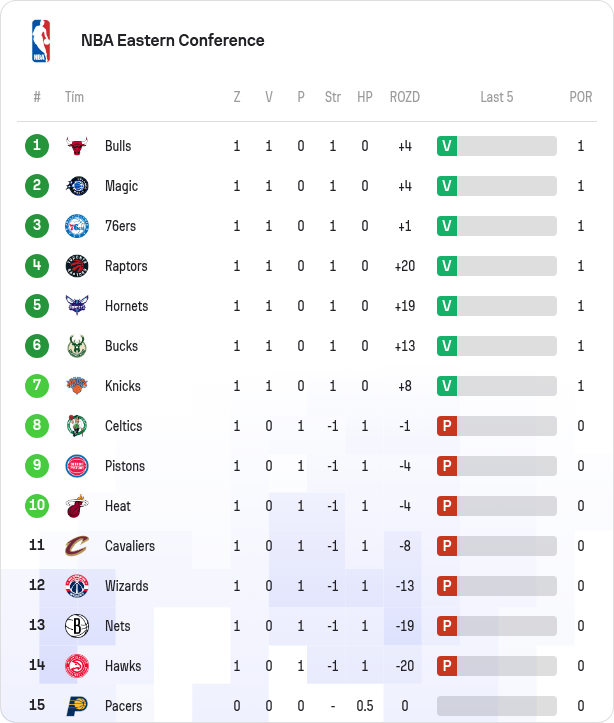Sort by the Str column header
The height and width of the screenshot is (723, 614).
(333, 97)
